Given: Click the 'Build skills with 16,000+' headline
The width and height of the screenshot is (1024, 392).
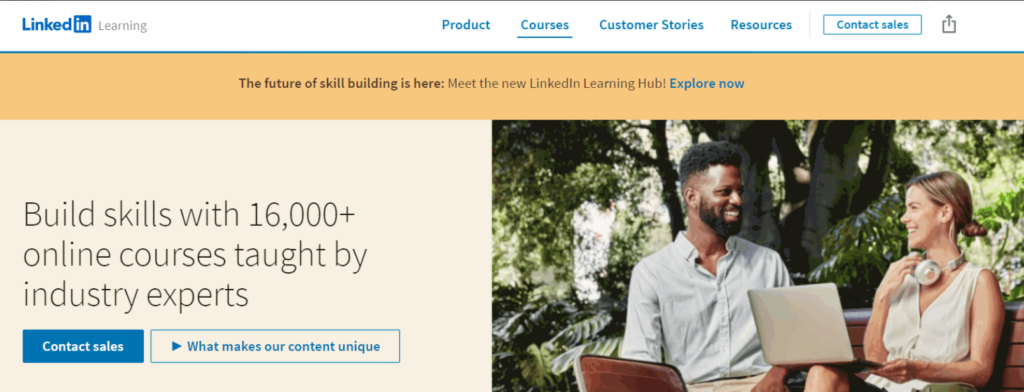Looking at the screenshot, I should click(x=189, y=215).
